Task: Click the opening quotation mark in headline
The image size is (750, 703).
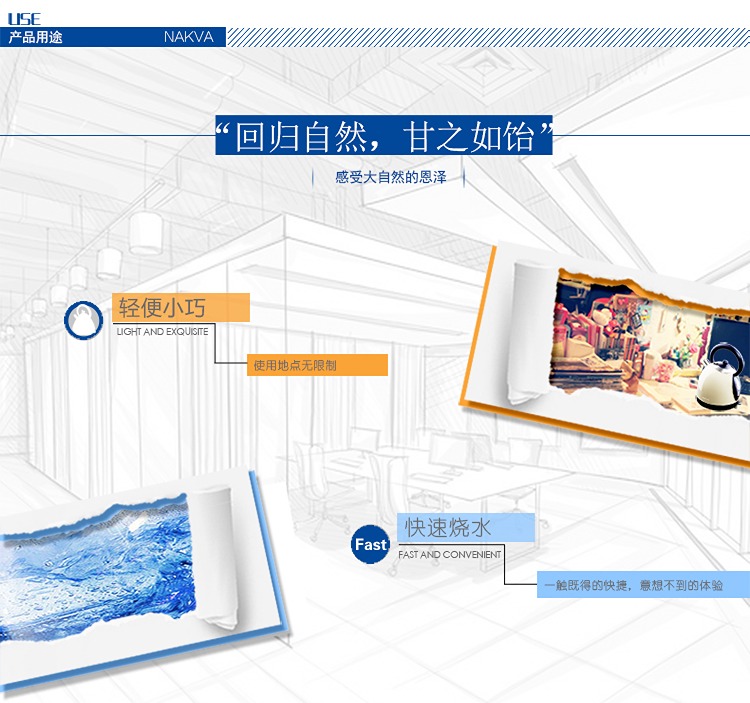Action: point(226,135)
